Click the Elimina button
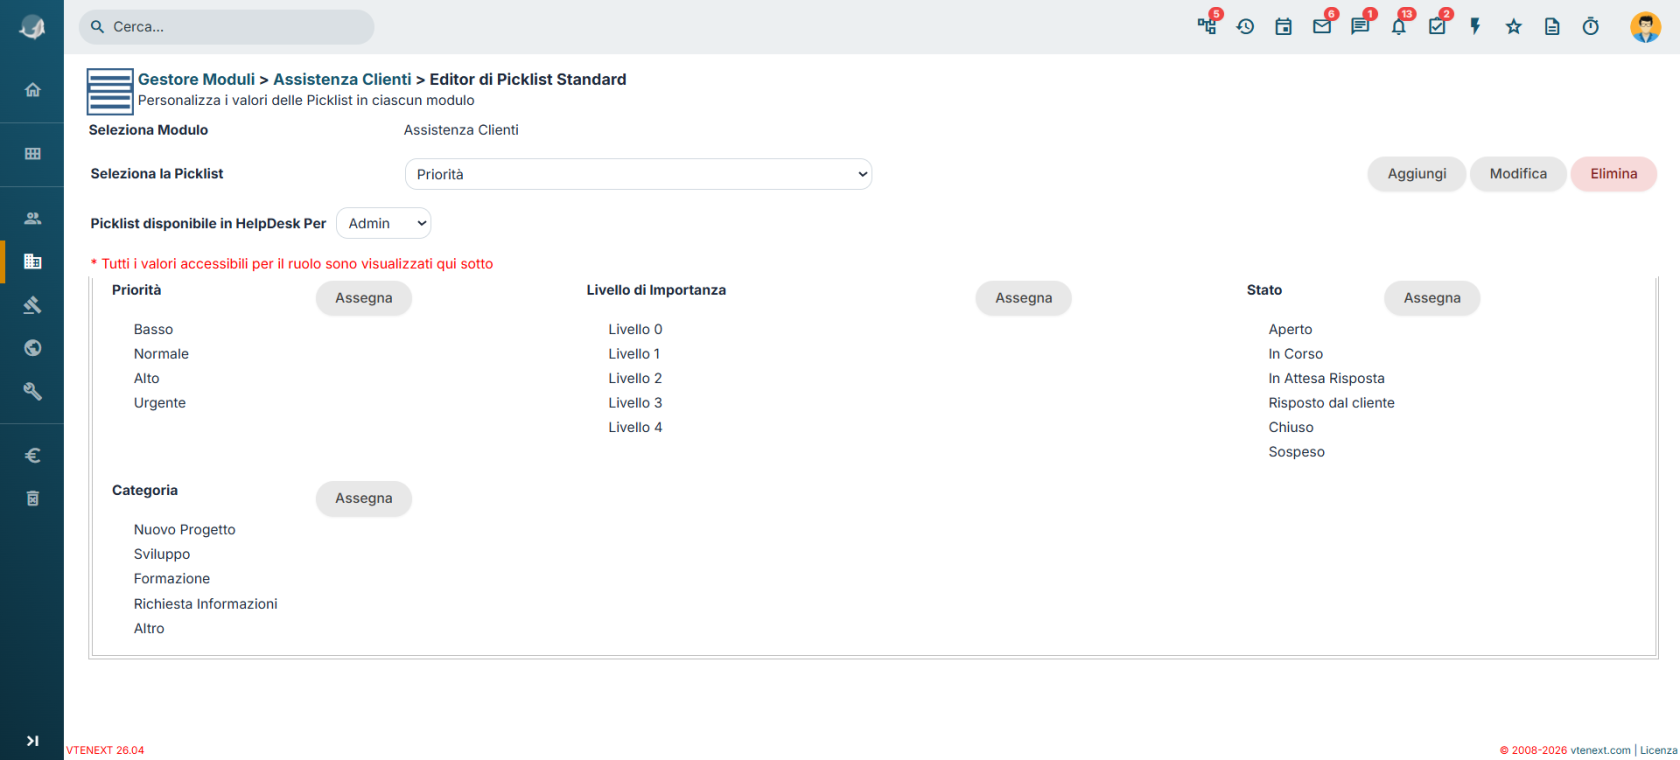This screenshot has width=1680, height=760. point(1614,174)
